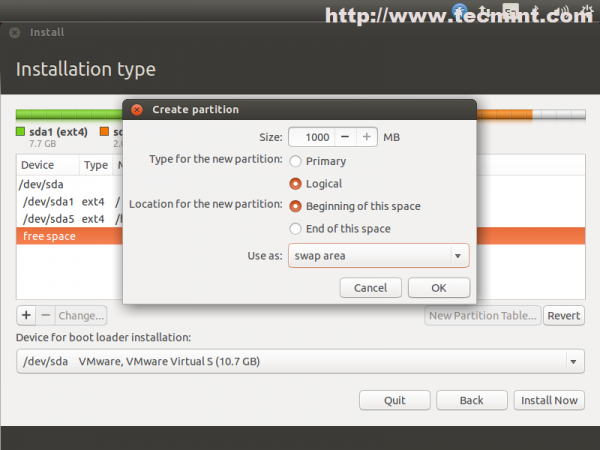600x450 pixels.
Task: Select the free space row
Action: click(x=301, y=236)
